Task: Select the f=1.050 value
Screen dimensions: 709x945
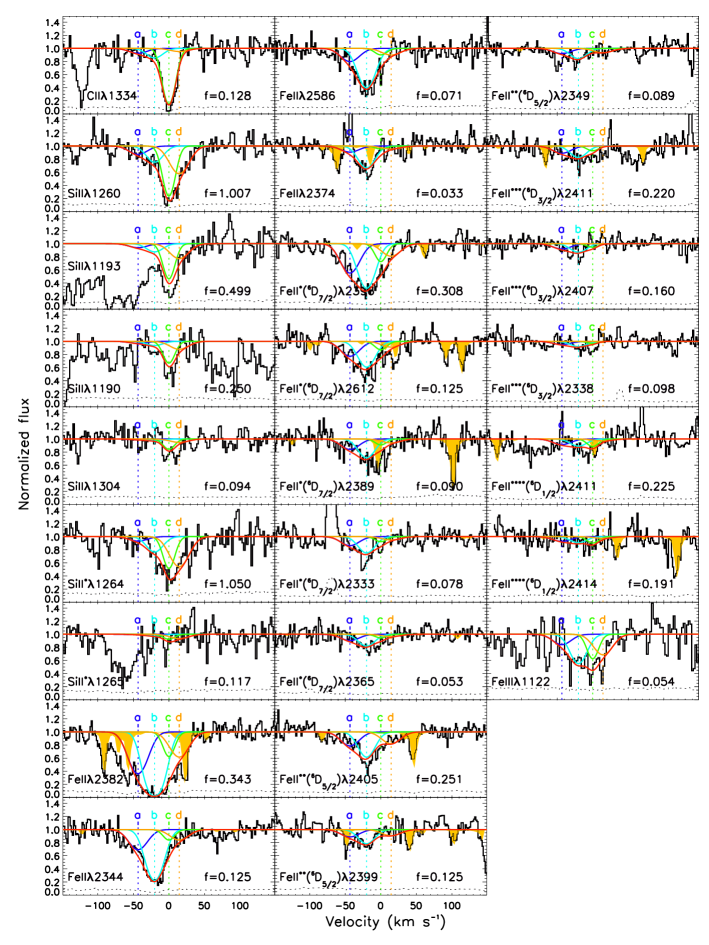Action: (x=228, y=583)
